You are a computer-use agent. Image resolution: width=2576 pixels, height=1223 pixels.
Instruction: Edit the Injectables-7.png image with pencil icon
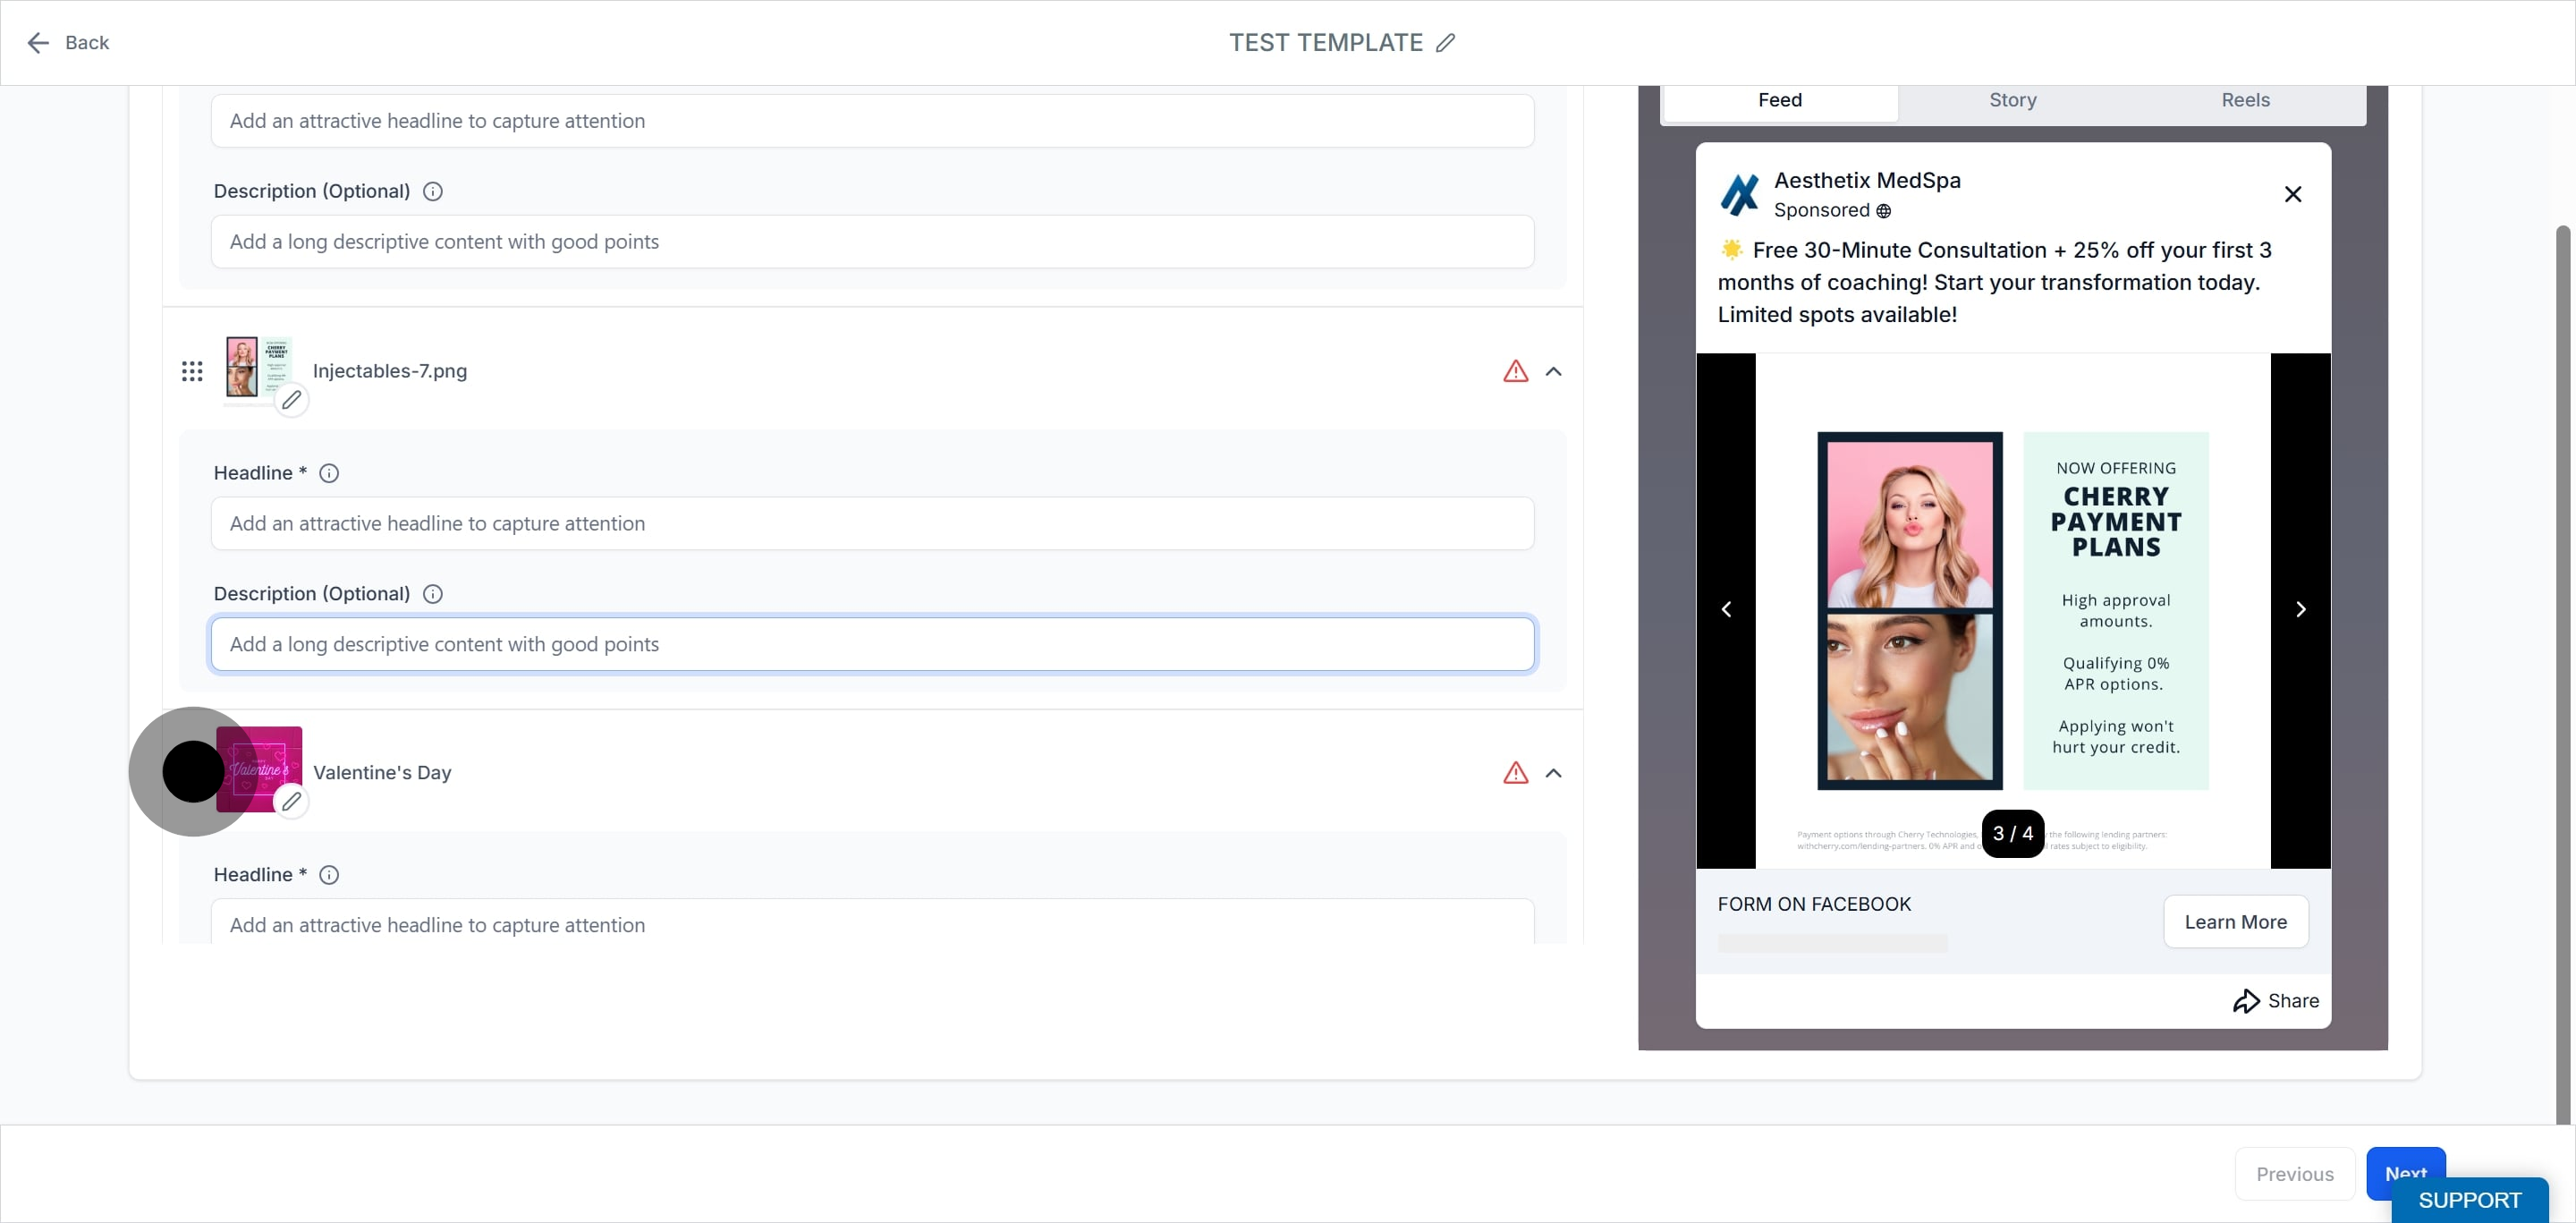pyautogui.click(x=291, y=400)
